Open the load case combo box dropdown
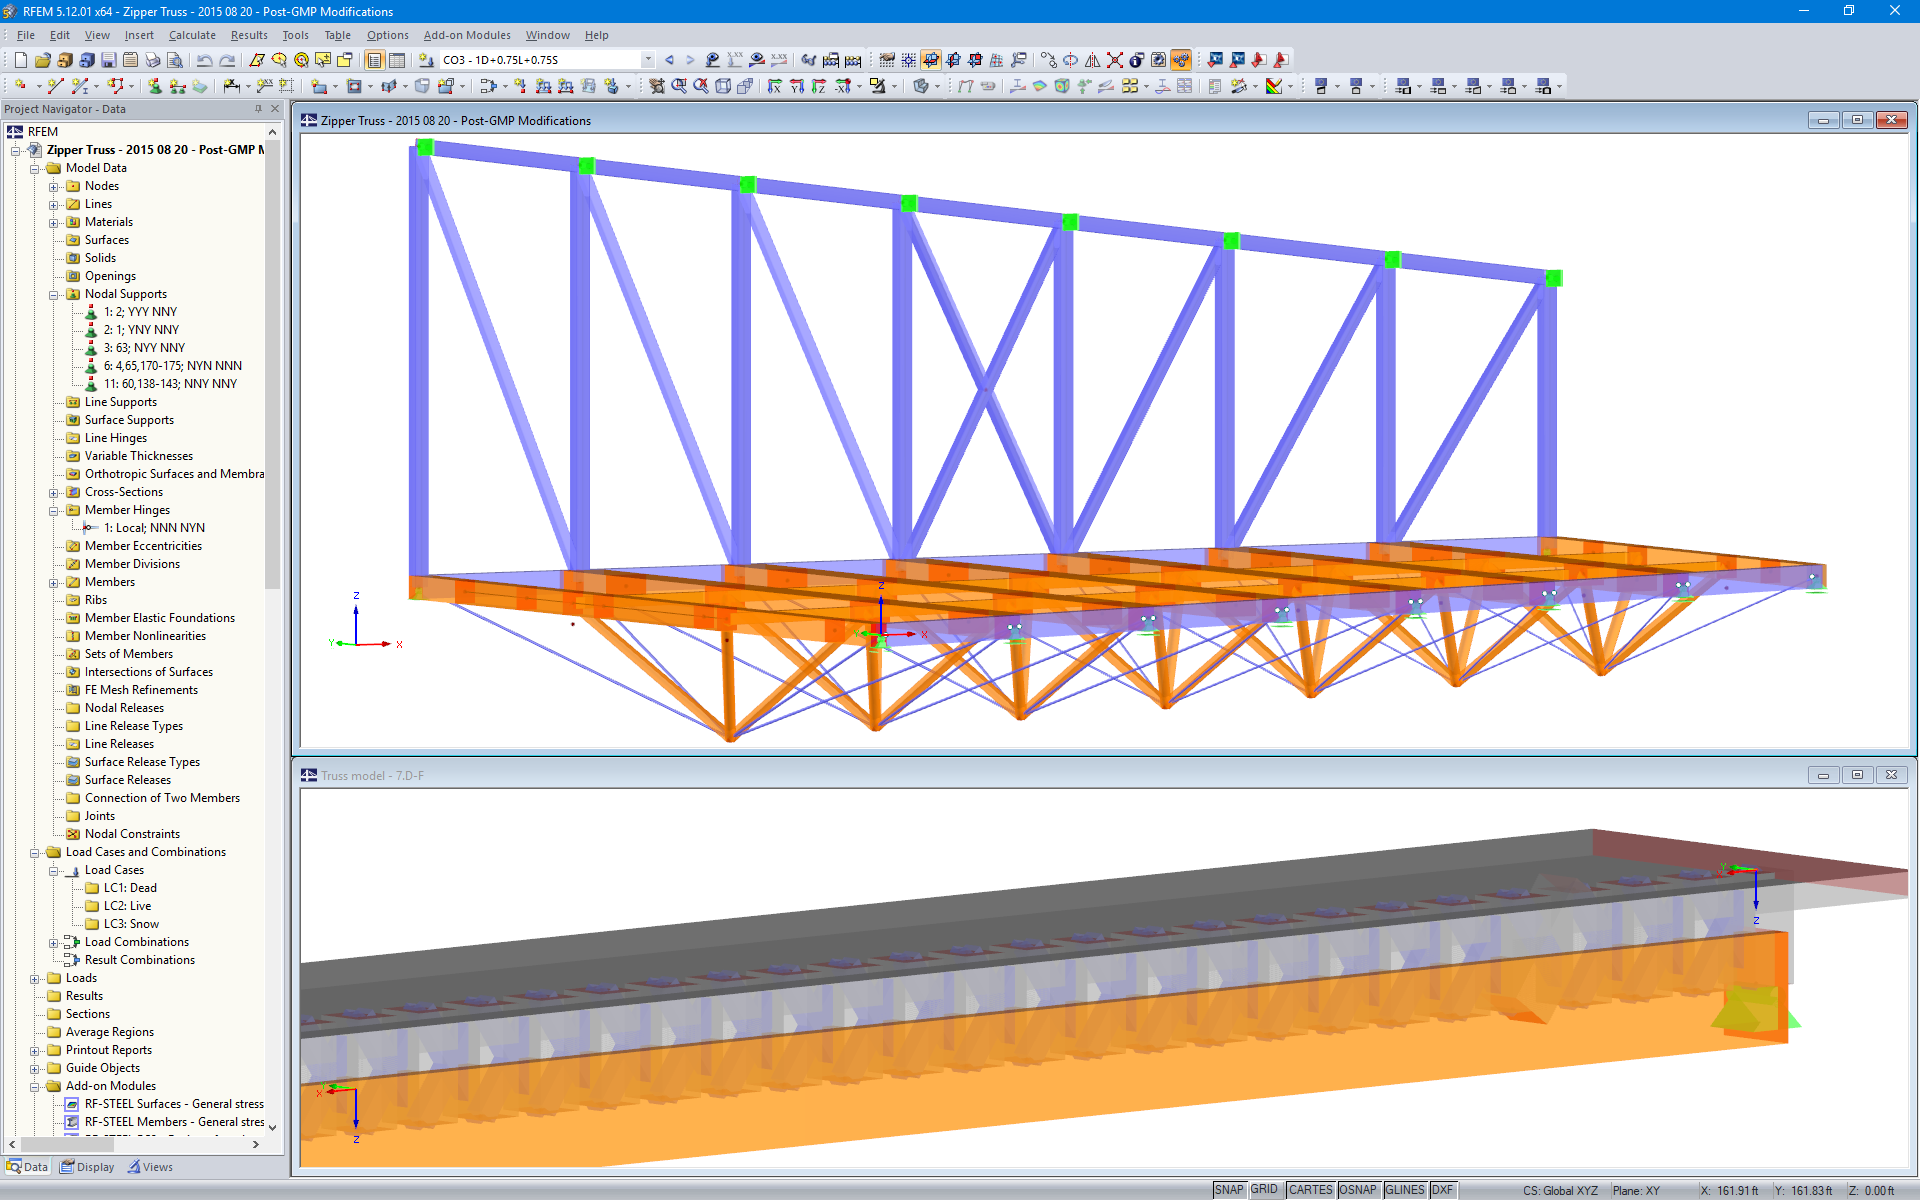Image resolution: width=1920 pixels, height=1200 pixels. [x=648, y=60]
